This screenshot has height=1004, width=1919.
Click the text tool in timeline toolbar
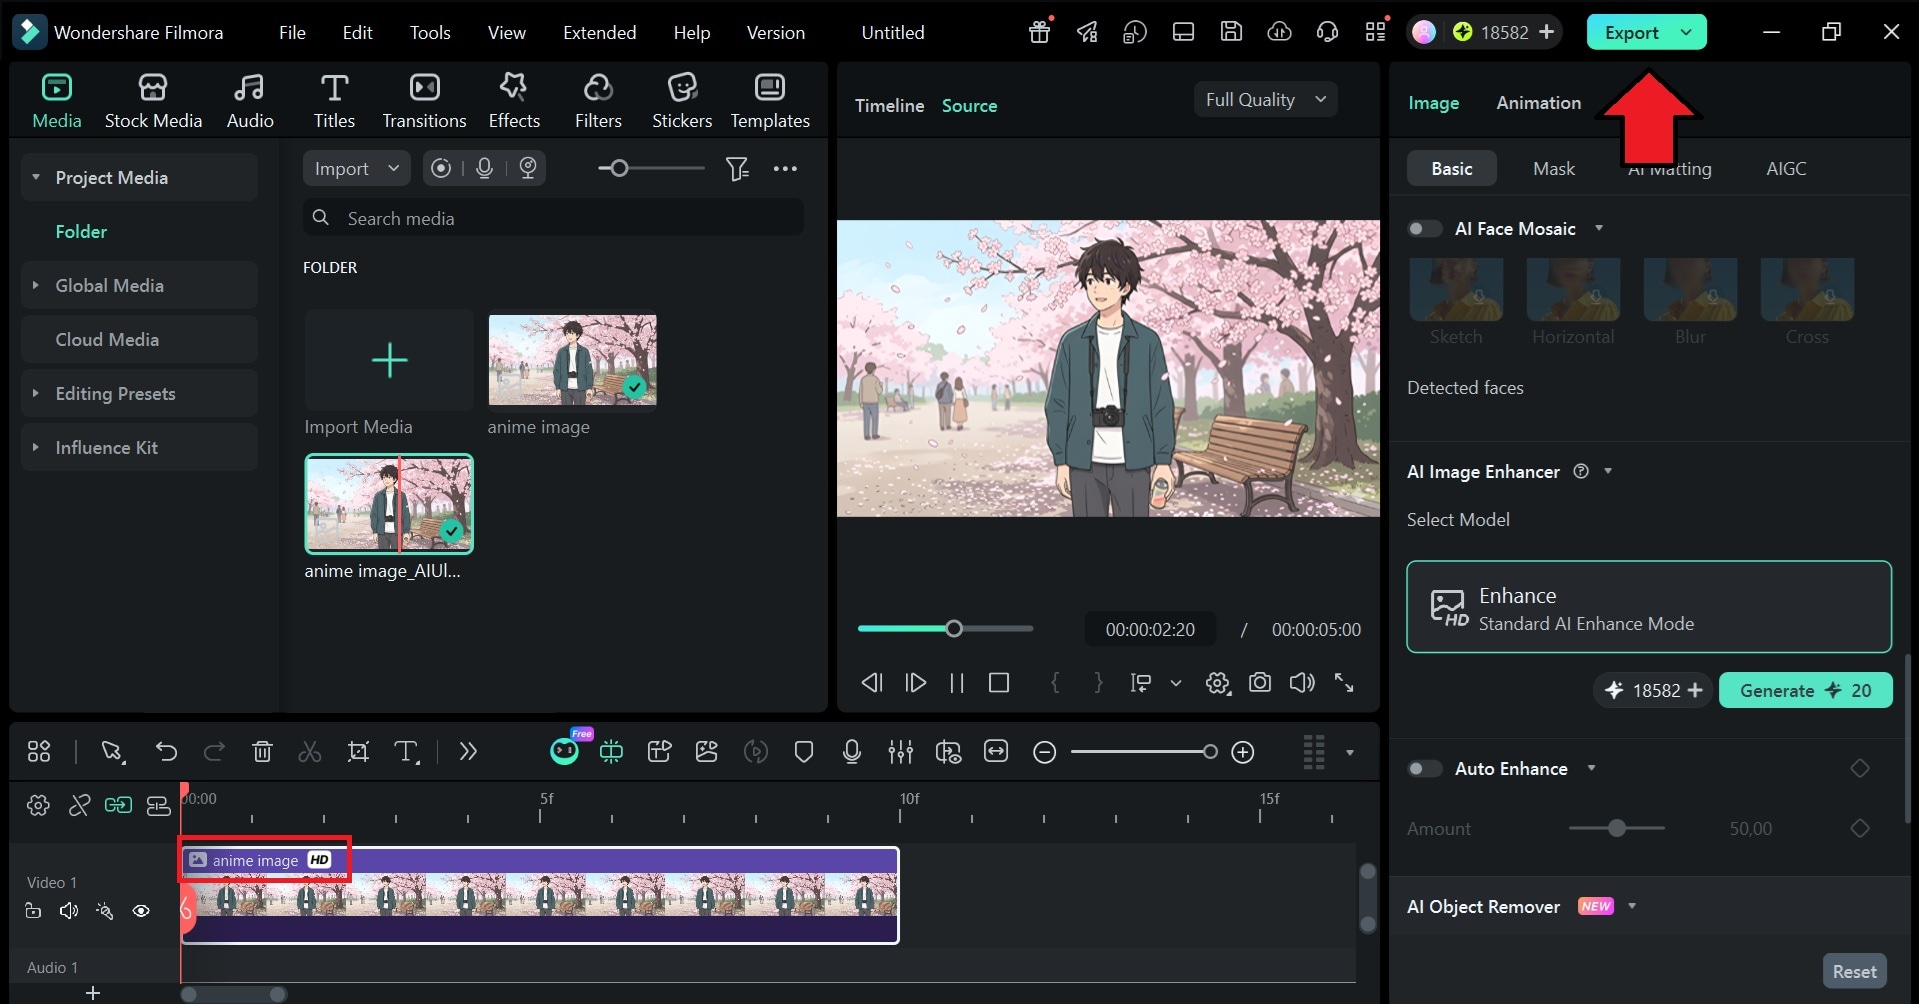pyautogui.click(x=406, y=752)
